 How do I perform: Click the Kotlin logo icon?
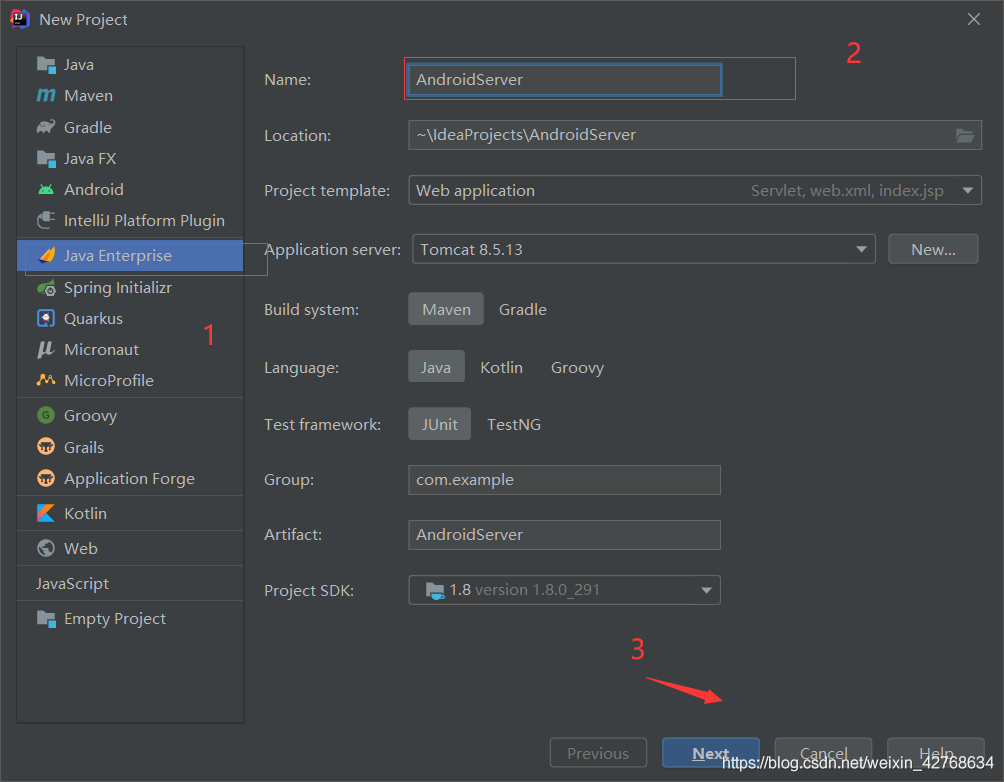point(46,514)
